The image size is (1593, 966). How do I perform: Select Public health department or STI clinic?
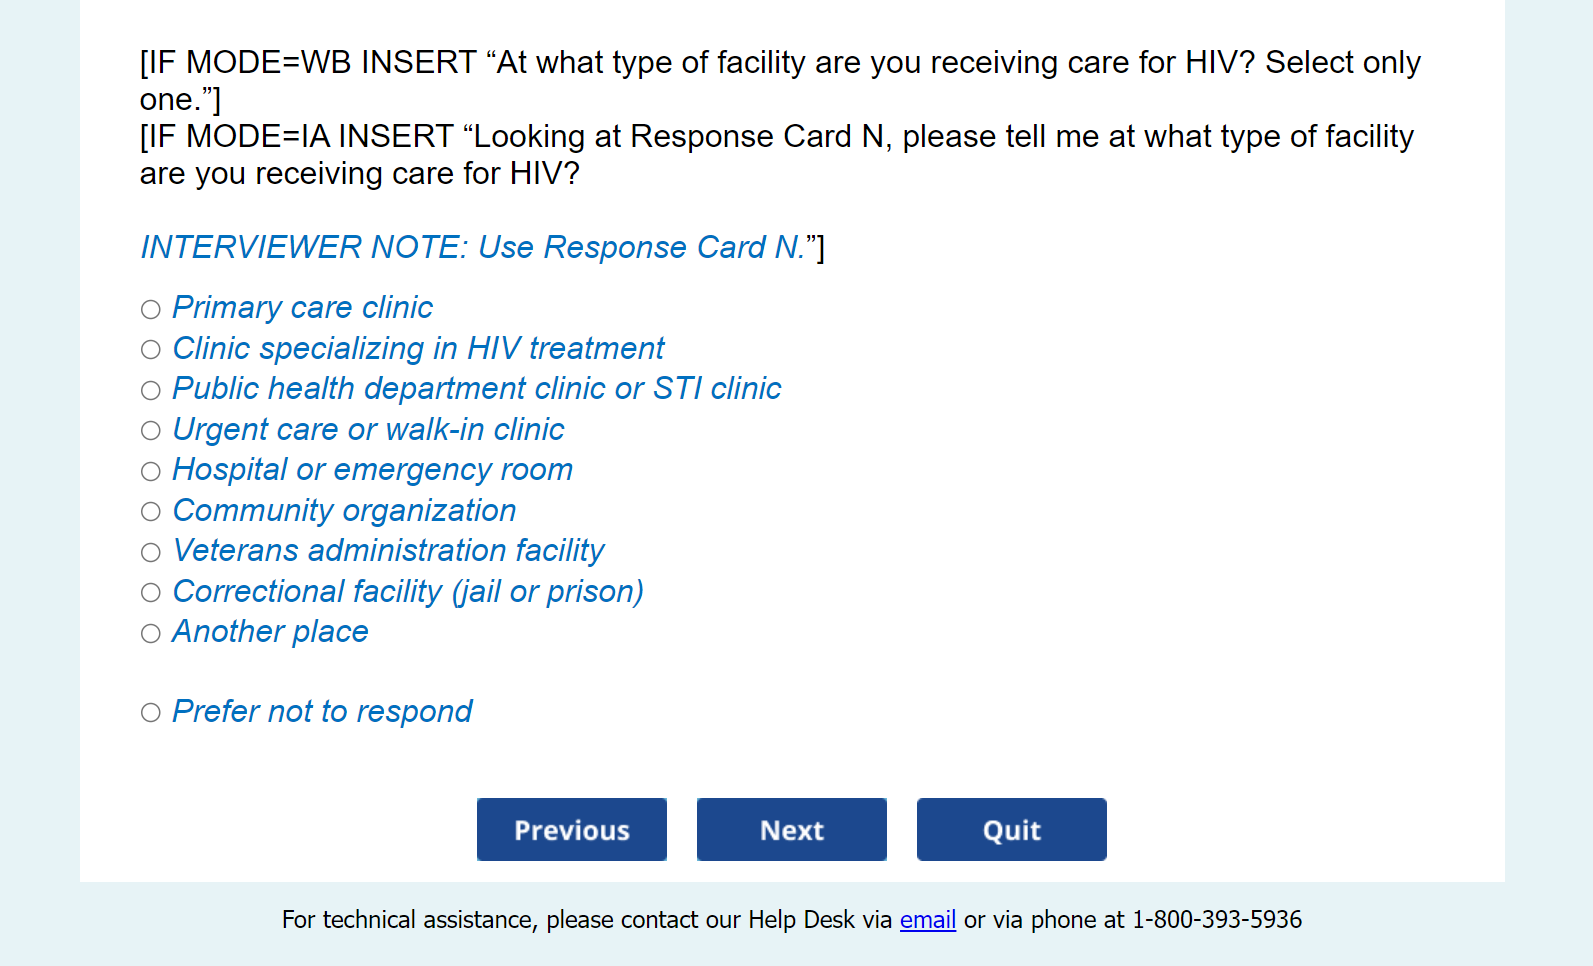point(151,391)
